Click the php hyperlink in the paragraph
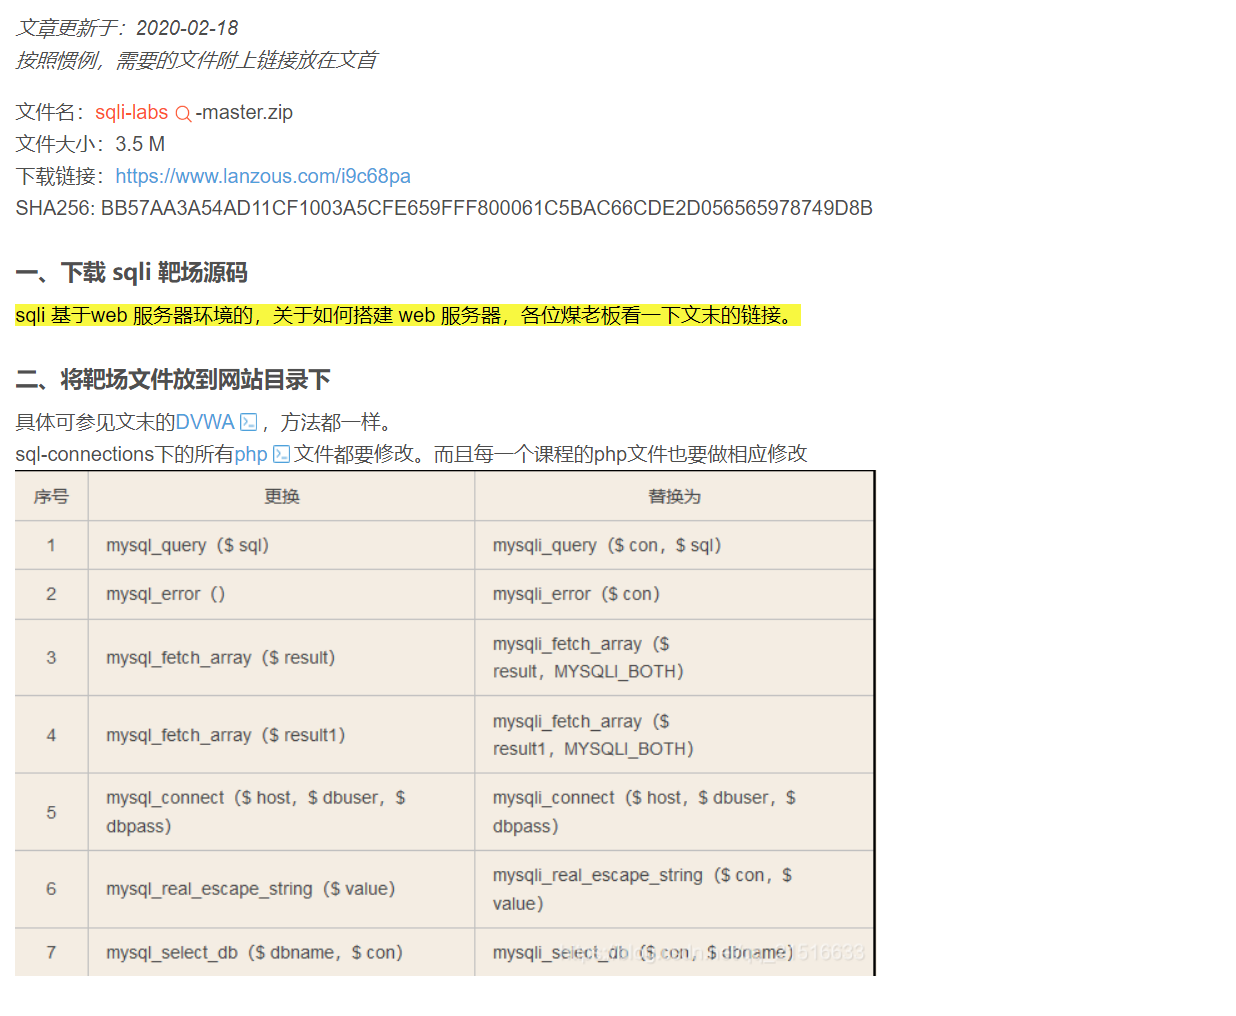 pyautogui.click(x=250, y=453)
